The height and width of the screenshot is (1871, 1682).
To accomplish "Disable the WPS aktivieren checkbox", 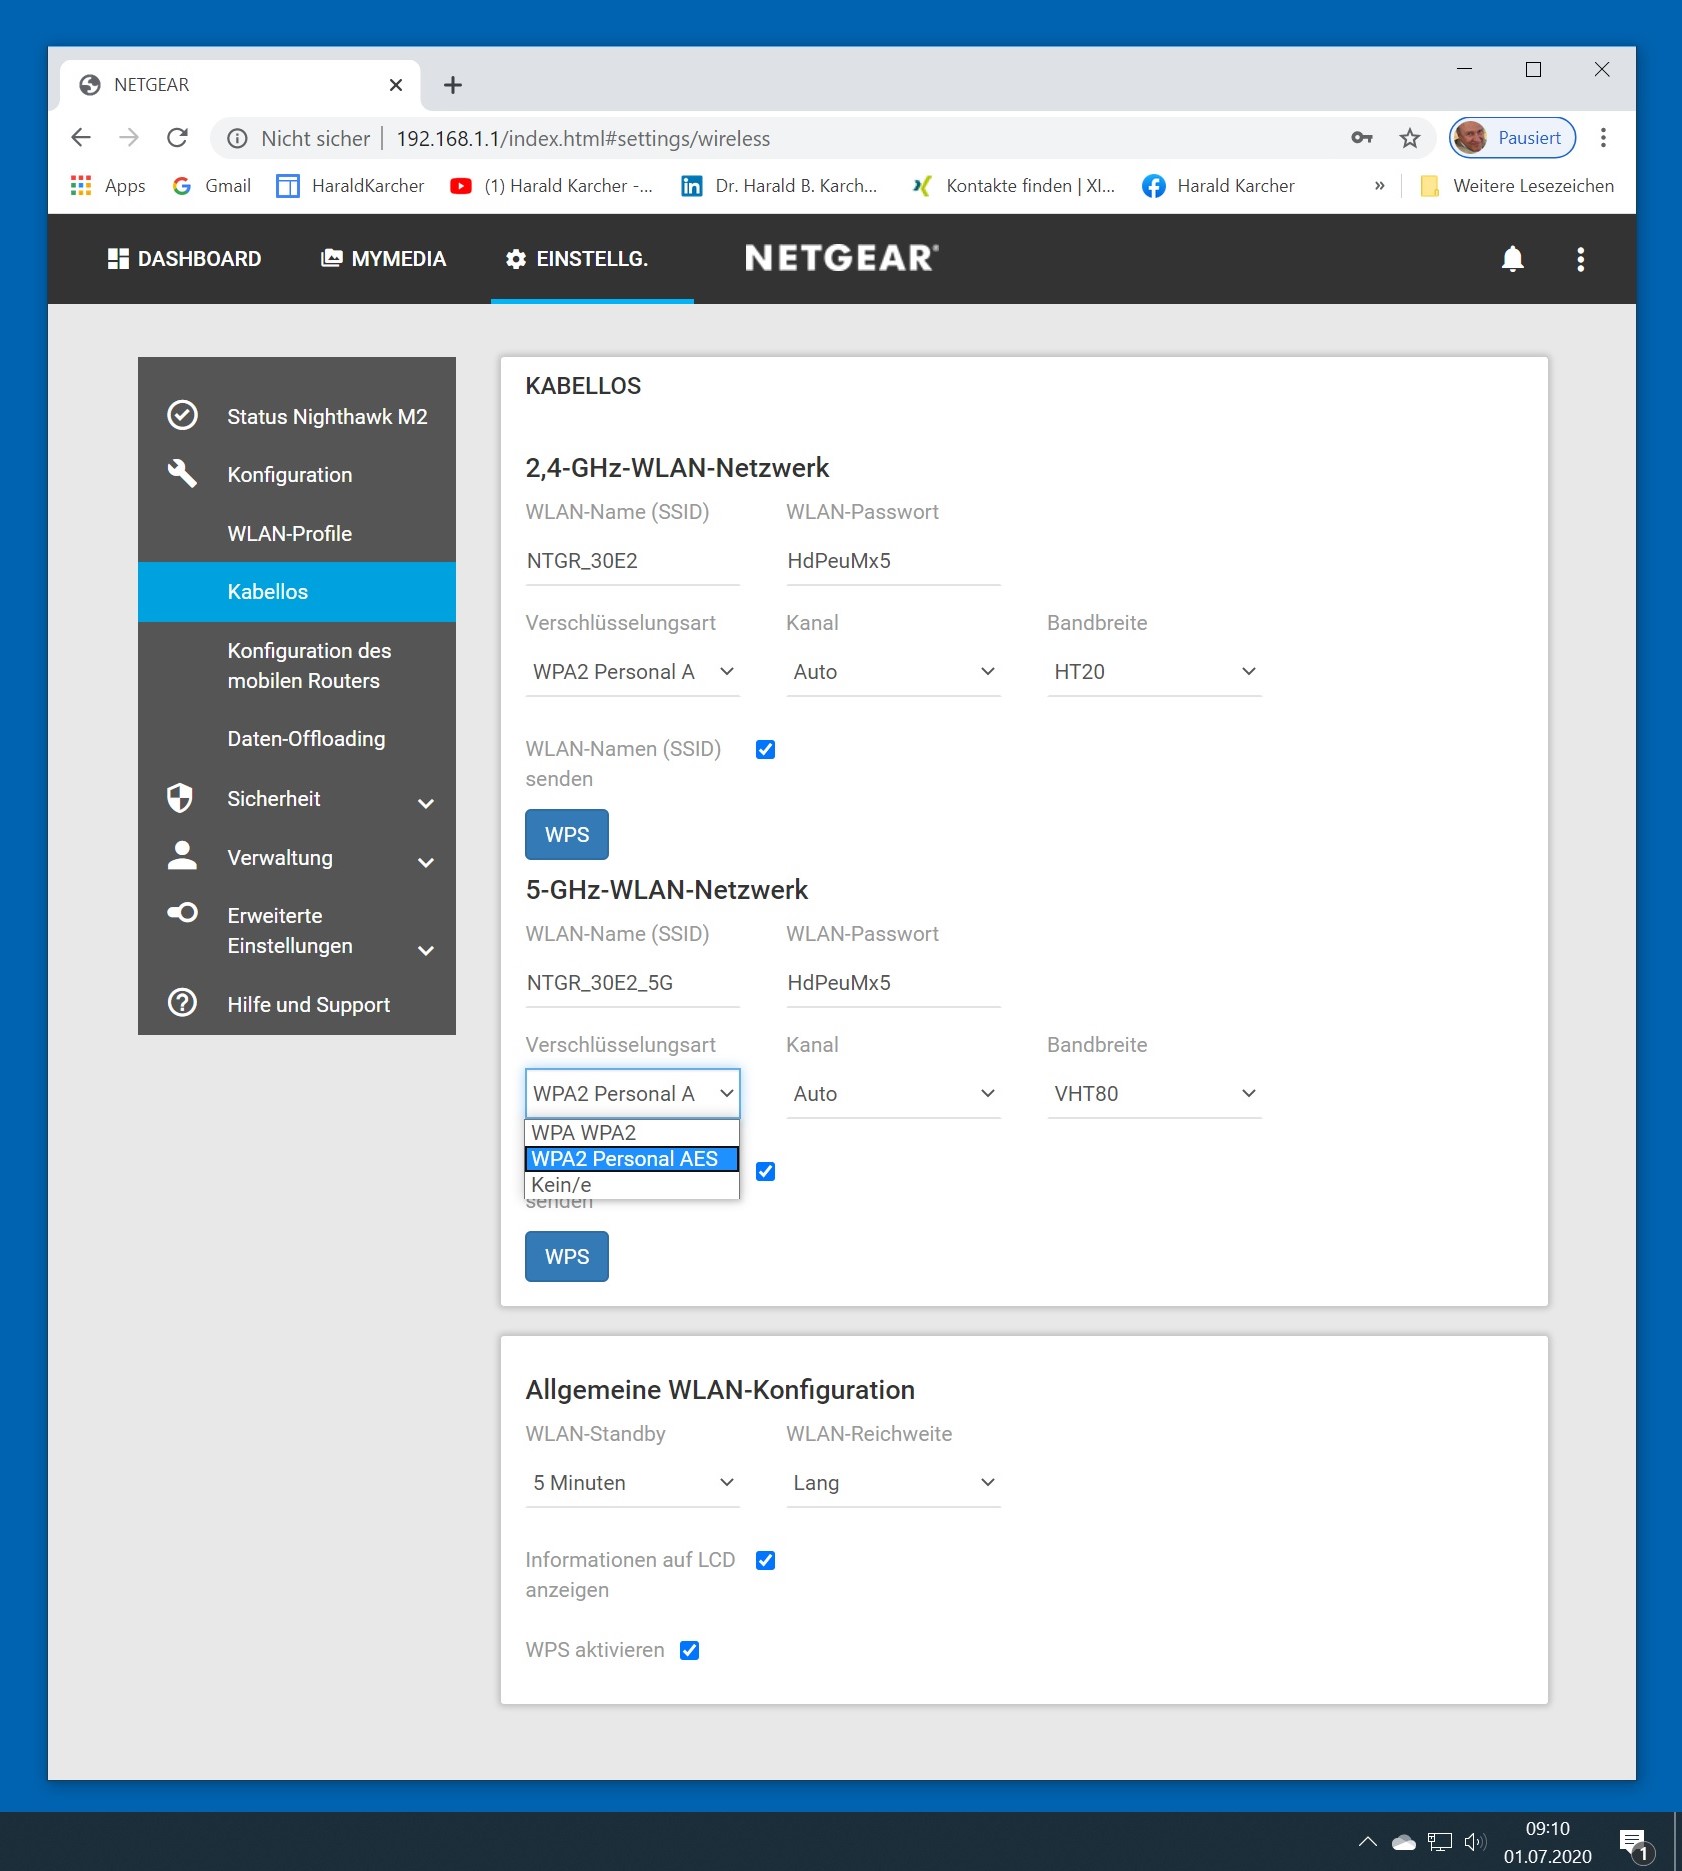I will [x=689, y=1650].
